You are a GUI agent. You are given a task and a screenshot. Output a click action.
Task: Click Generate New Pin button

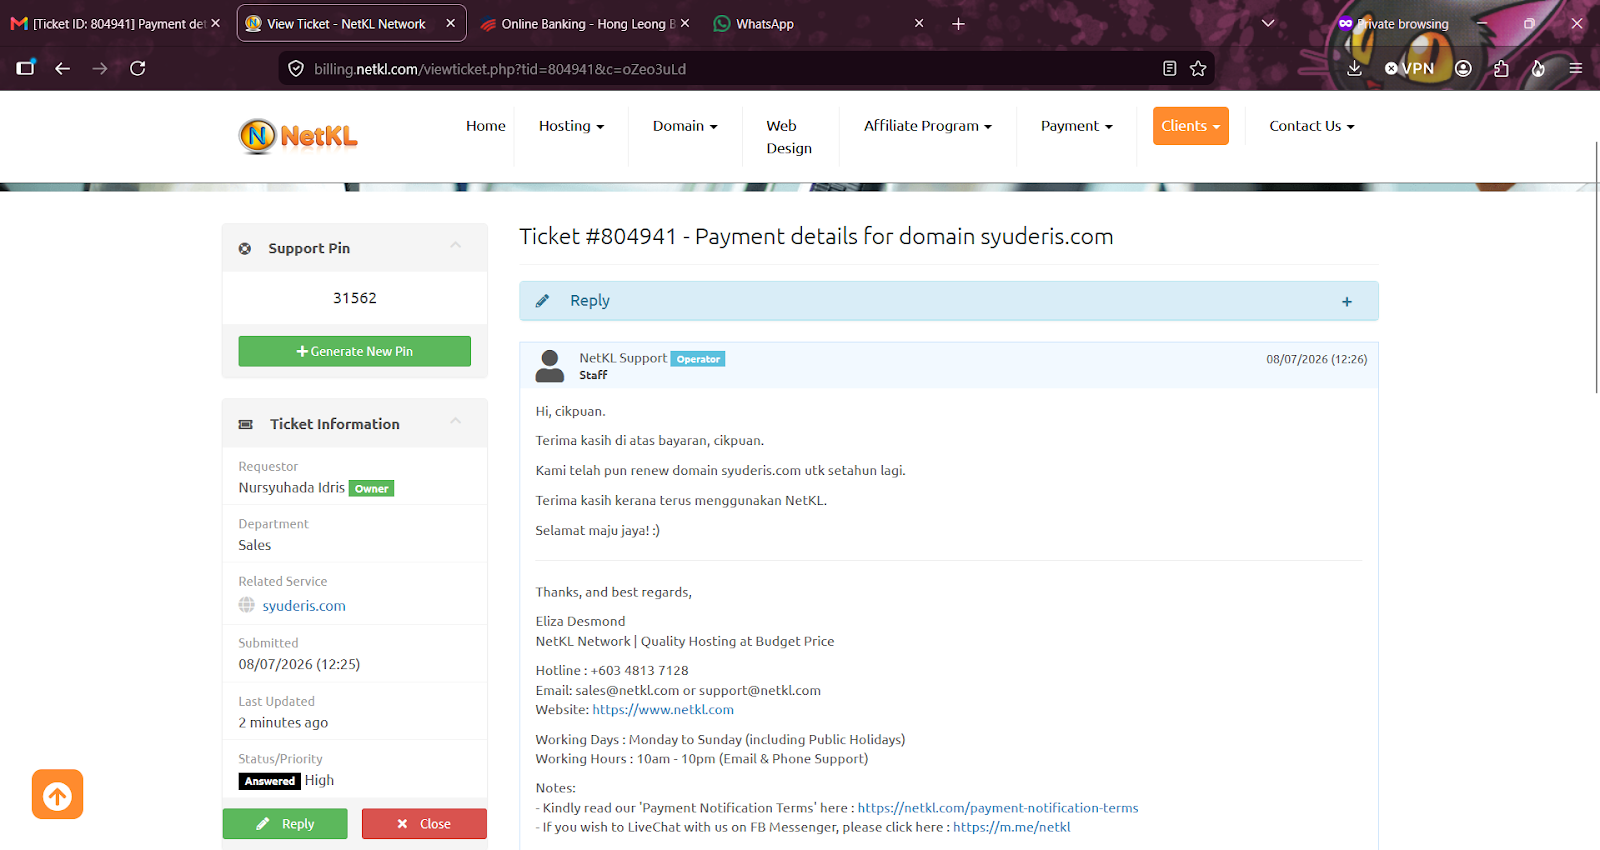coord(355,351)
